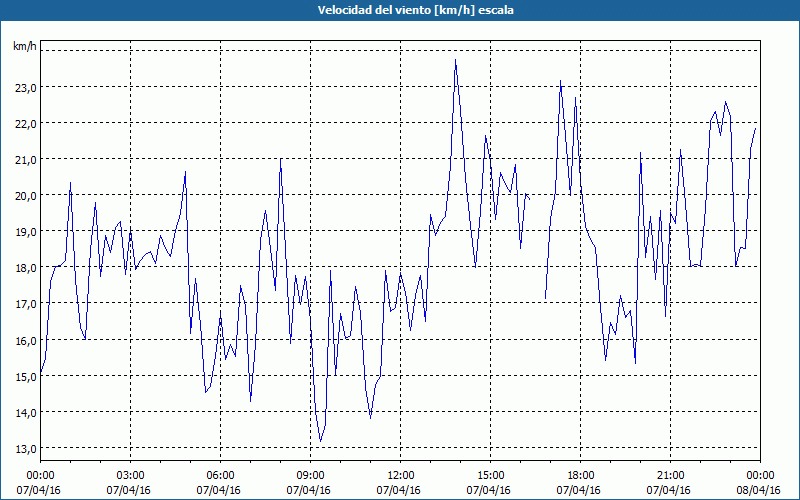Click the 12:00 time axis label

click(401, 476)
